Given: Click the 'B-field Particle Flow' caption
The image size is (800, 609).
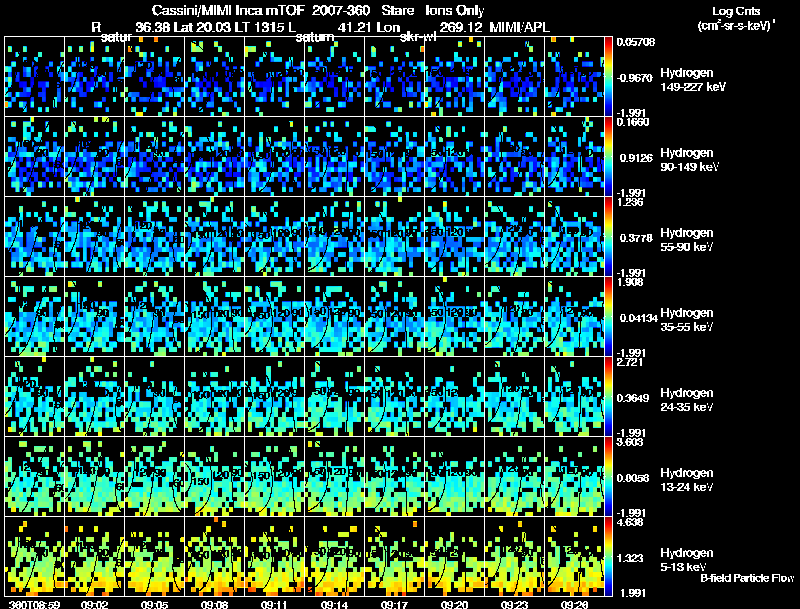Looking at the screenshot, I should pyautogui.click(x=747, y=578).
